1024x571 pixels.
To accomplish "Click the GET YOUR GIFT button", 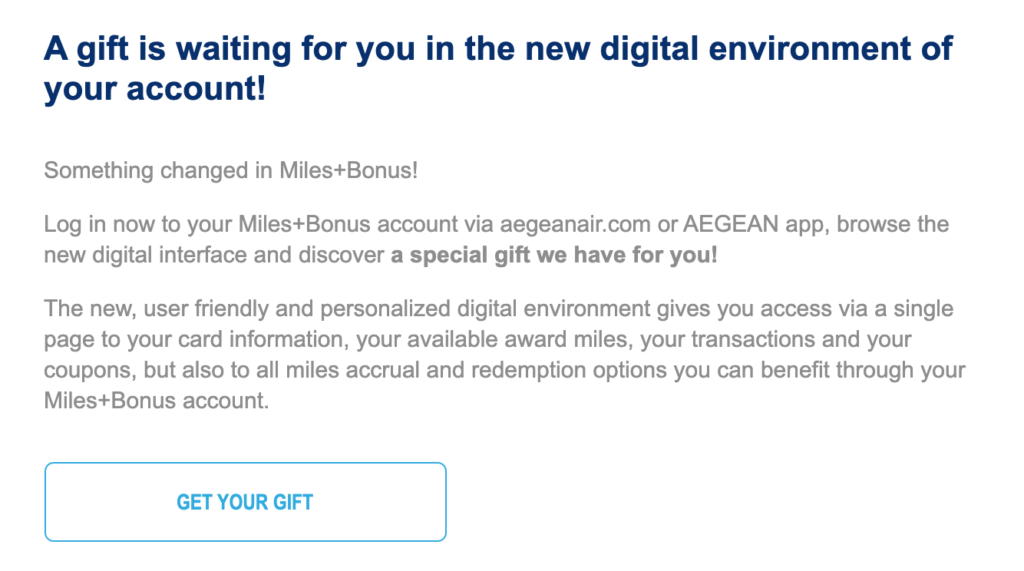I will [x=246, y=502].
